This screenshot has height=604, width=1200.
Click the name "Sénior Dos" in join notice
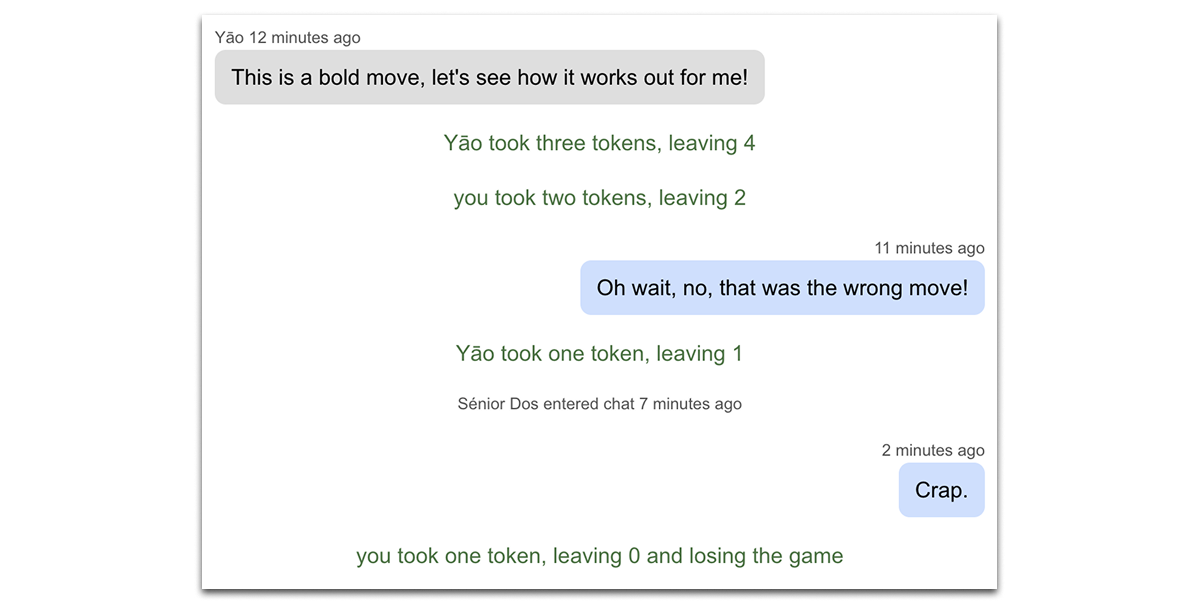click(498, 404)
